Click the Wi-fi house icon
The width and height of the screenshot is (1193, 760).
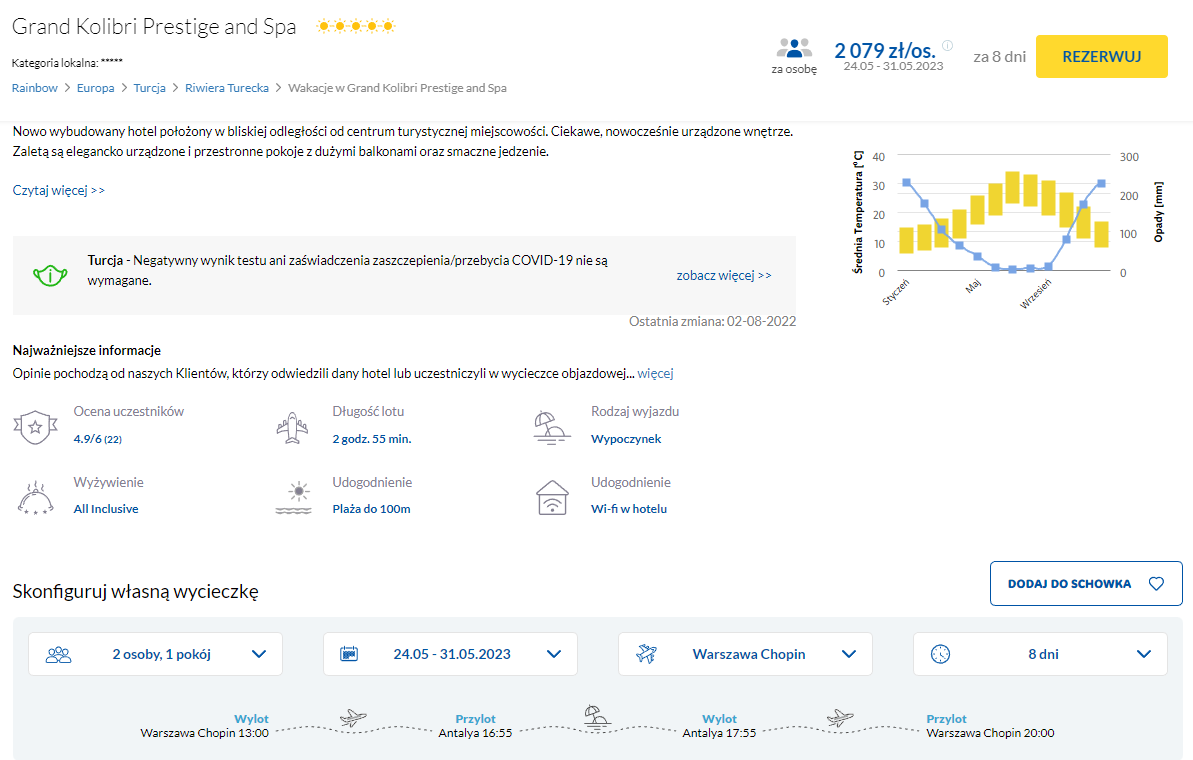pos(551,497)
